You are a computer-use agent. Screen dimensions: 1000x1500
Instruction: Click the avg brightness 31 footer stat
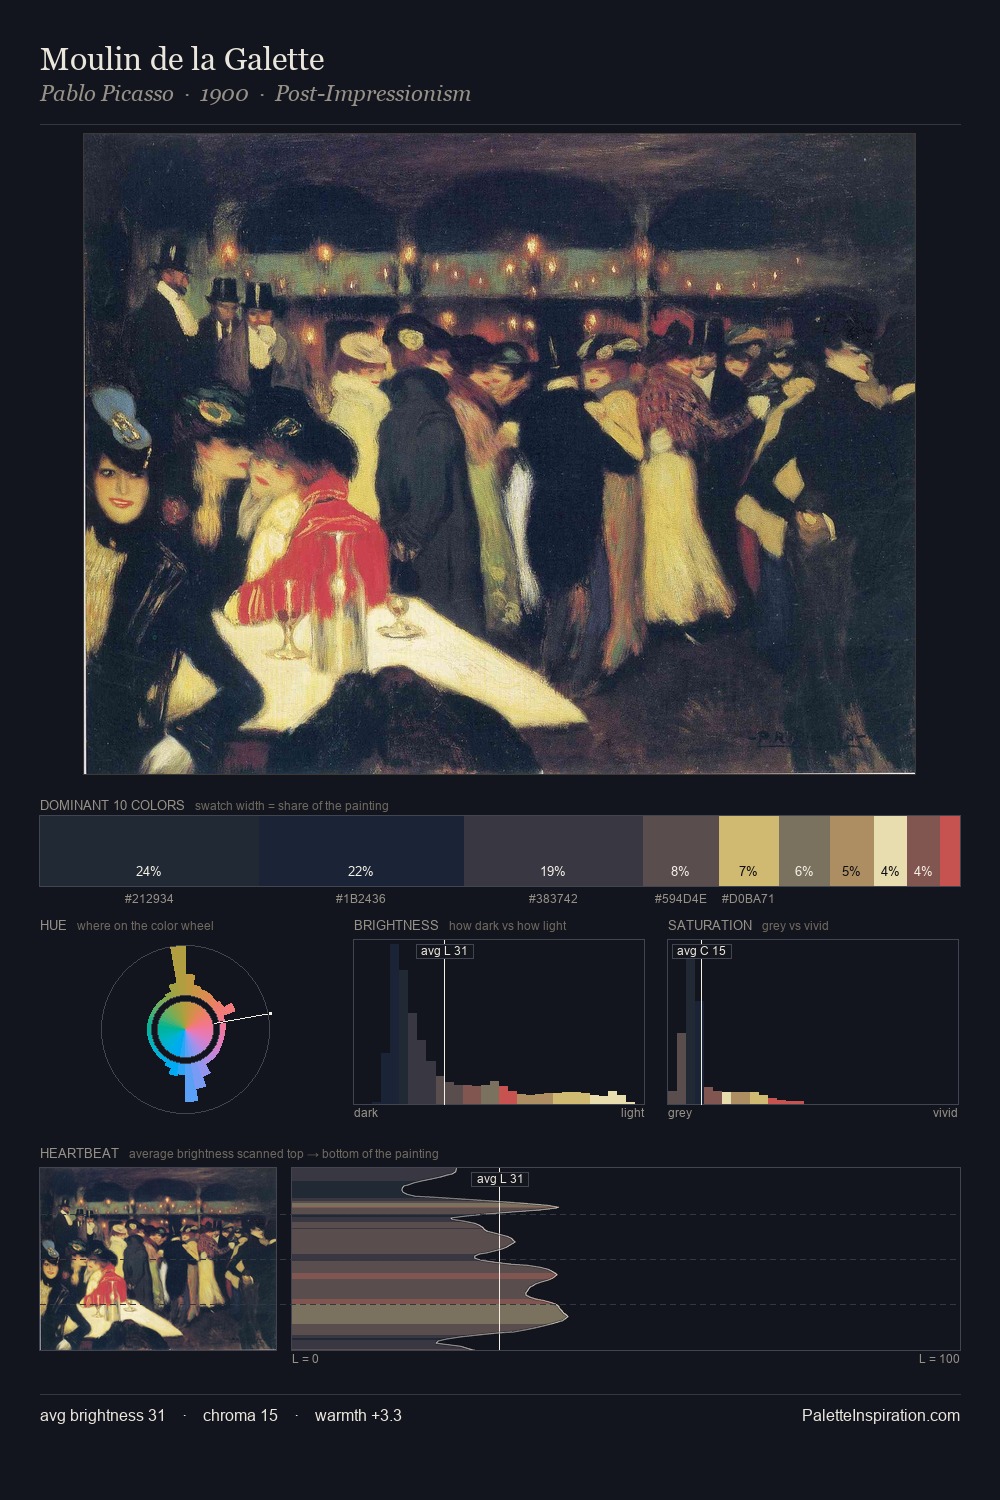(x=103, y=1415)
